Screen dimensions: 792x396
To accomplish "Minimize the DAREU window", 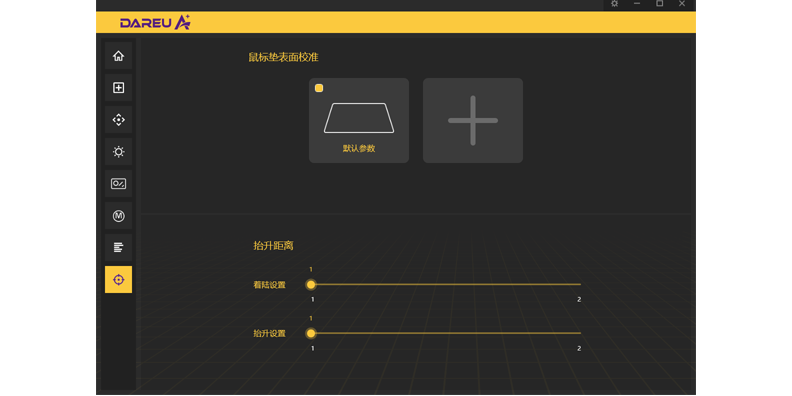I will tap(637, 4).
